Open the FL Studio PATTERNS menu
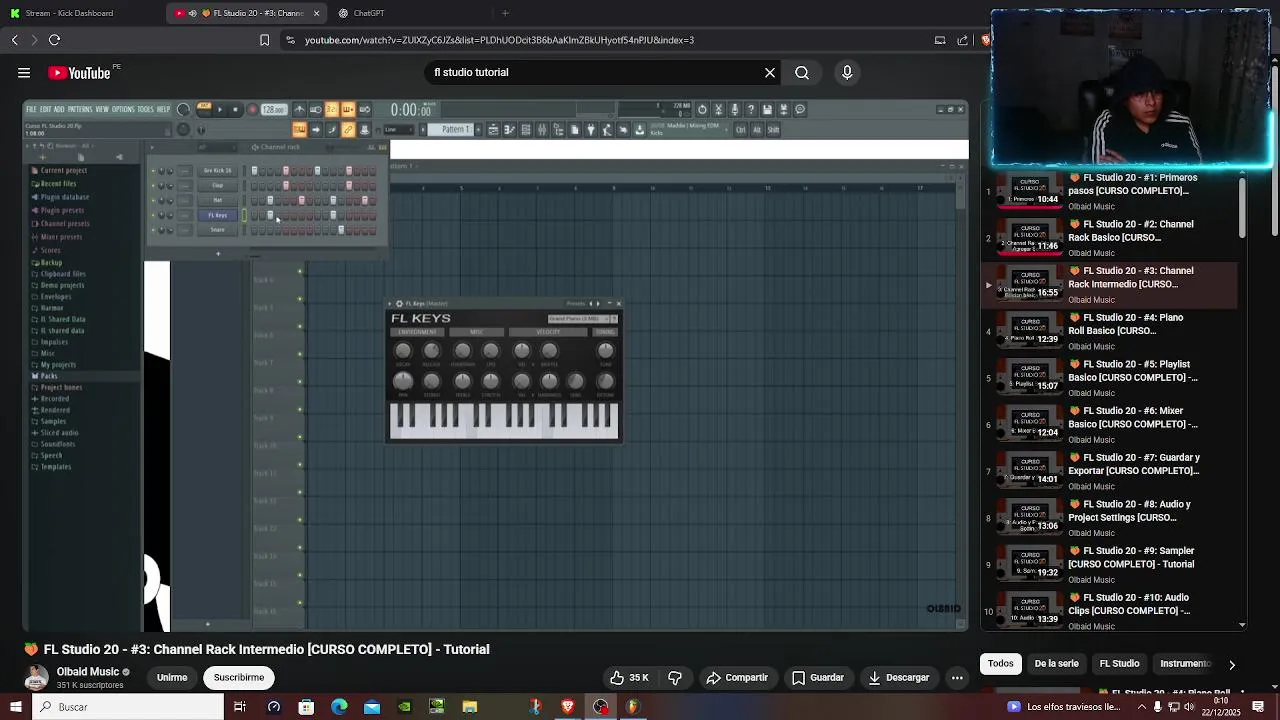This screenshot has height=720, width=1280. pyautogui.click(x=80, y=109)
